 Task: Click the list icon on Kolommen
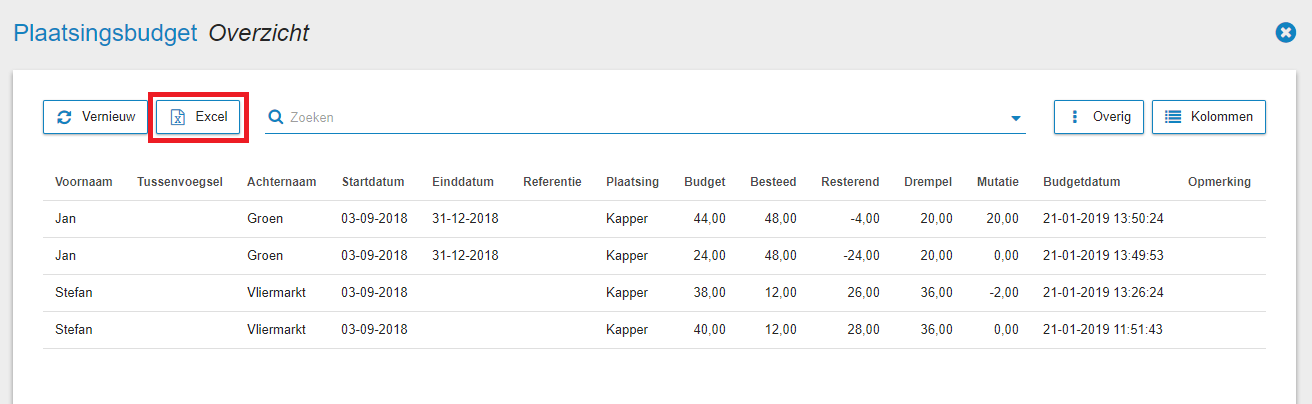click(1174, 117)
